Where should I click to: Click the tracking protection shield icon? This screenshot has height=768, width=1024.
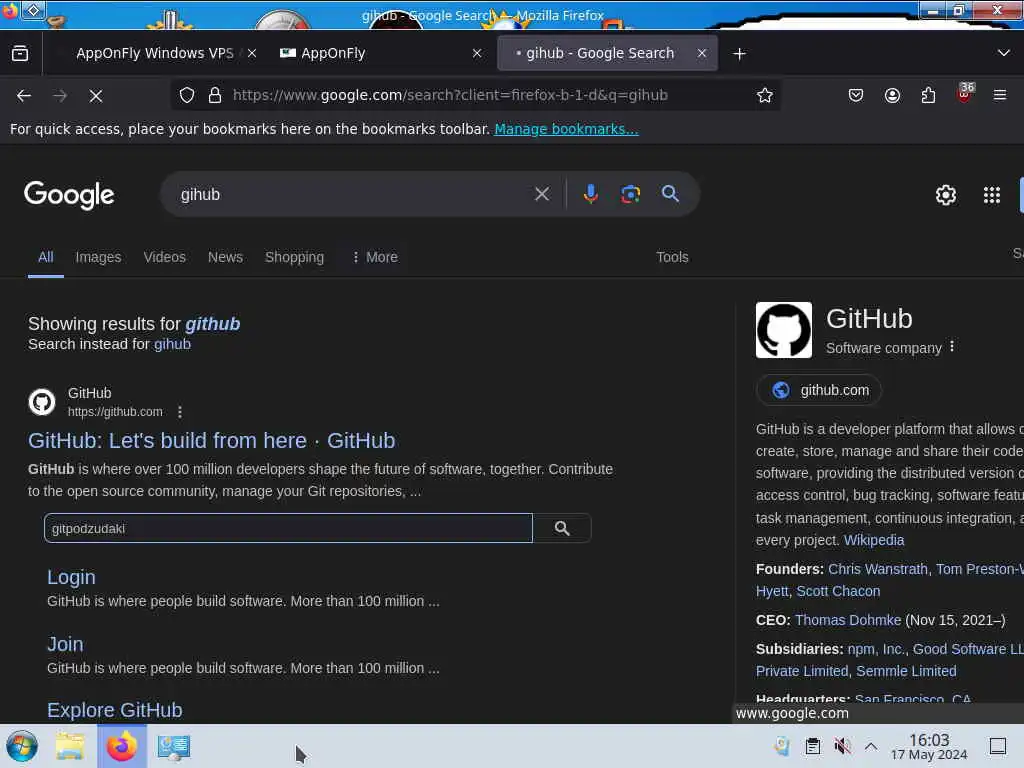click(x=187, y=95)
